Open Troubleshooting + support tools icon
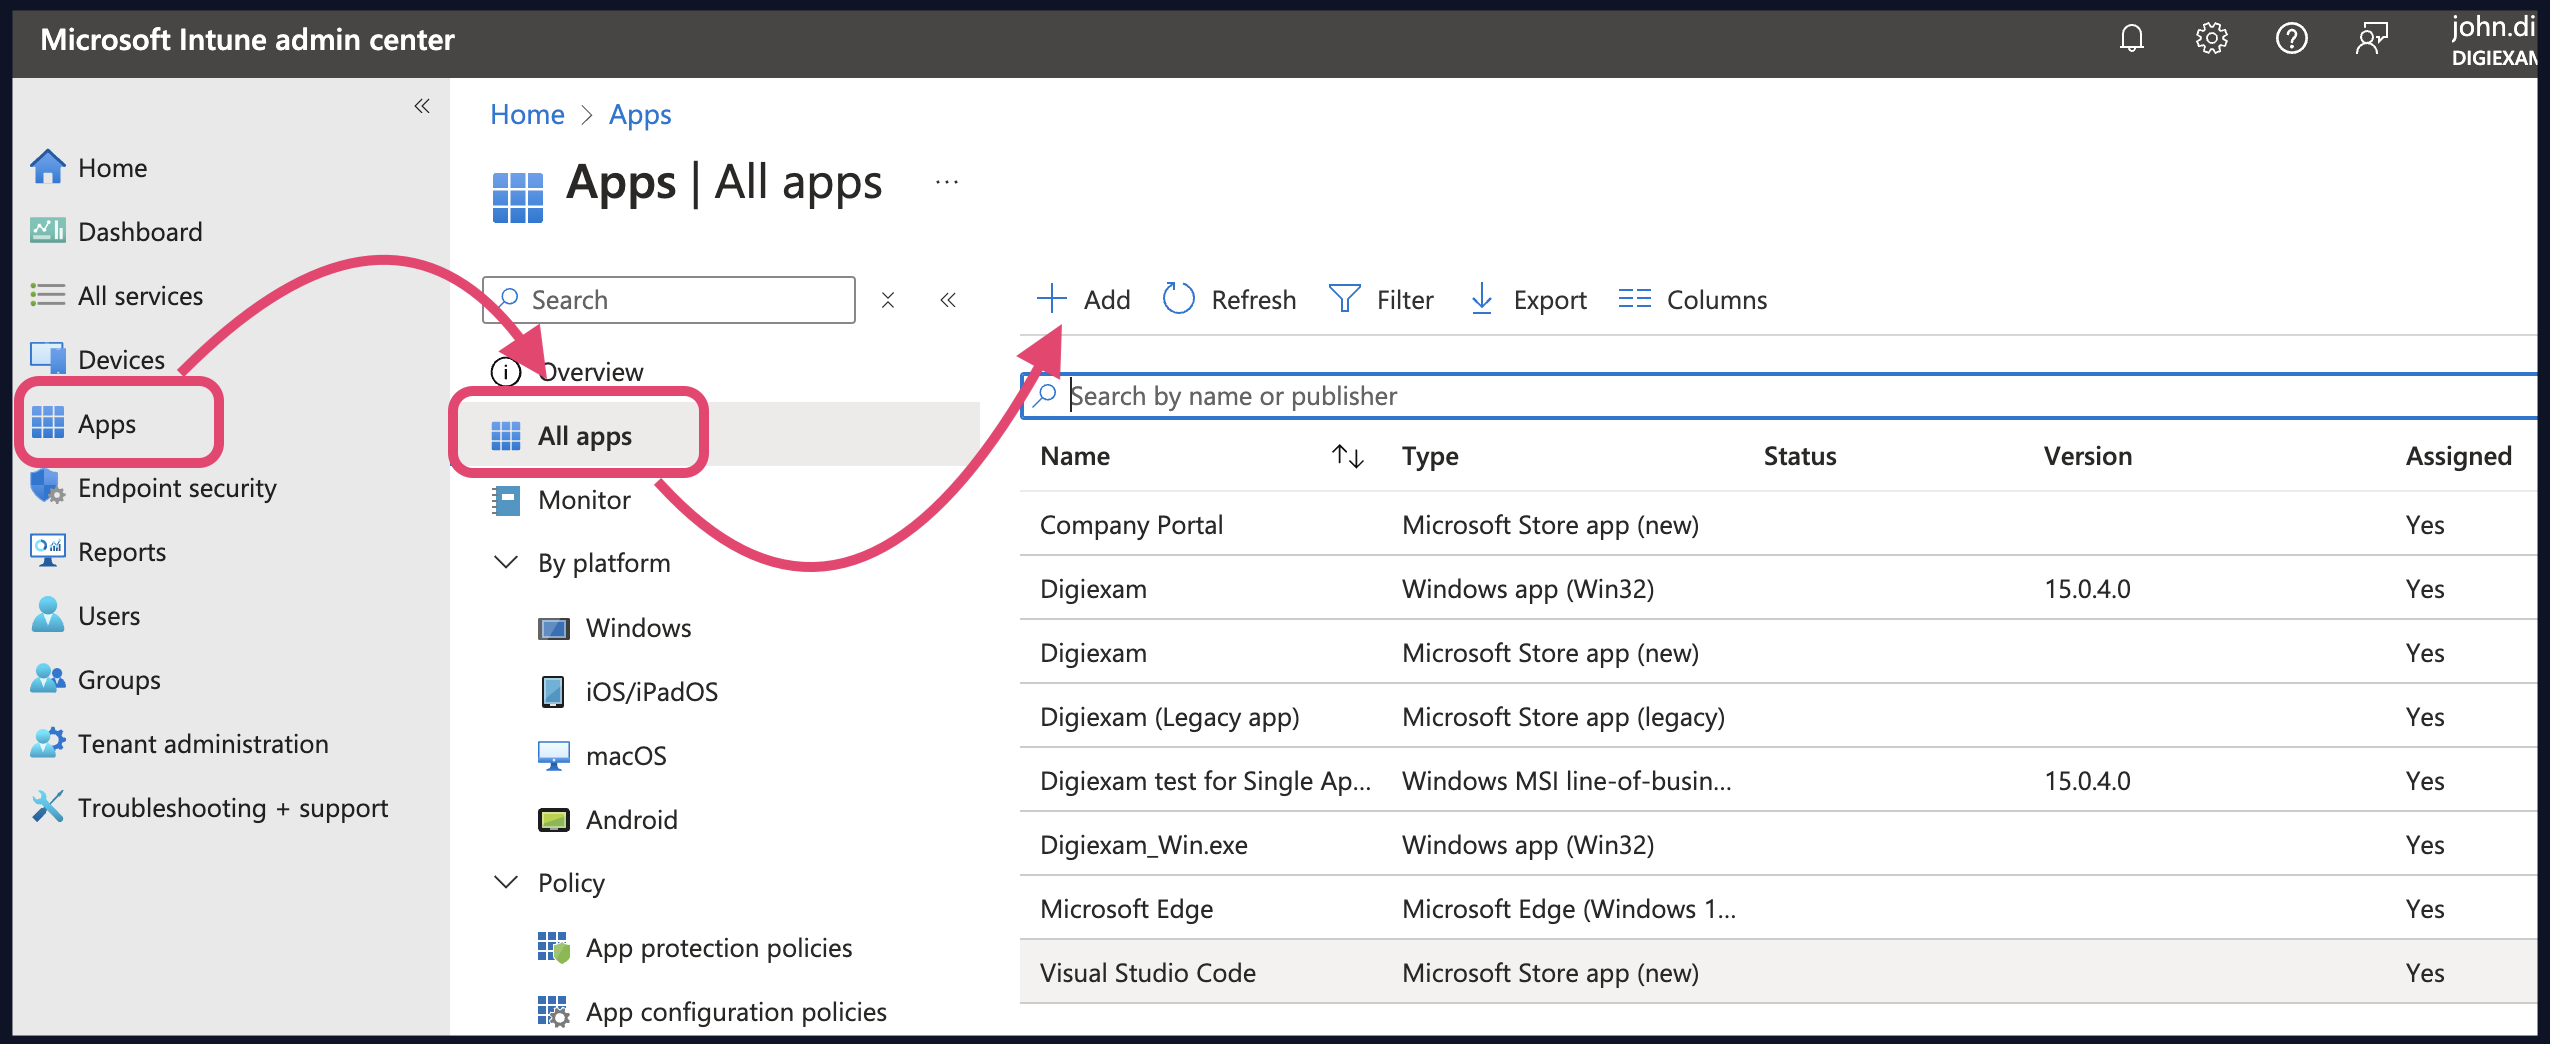This screenshot has height=1044, width=2550. pos(48,807)
